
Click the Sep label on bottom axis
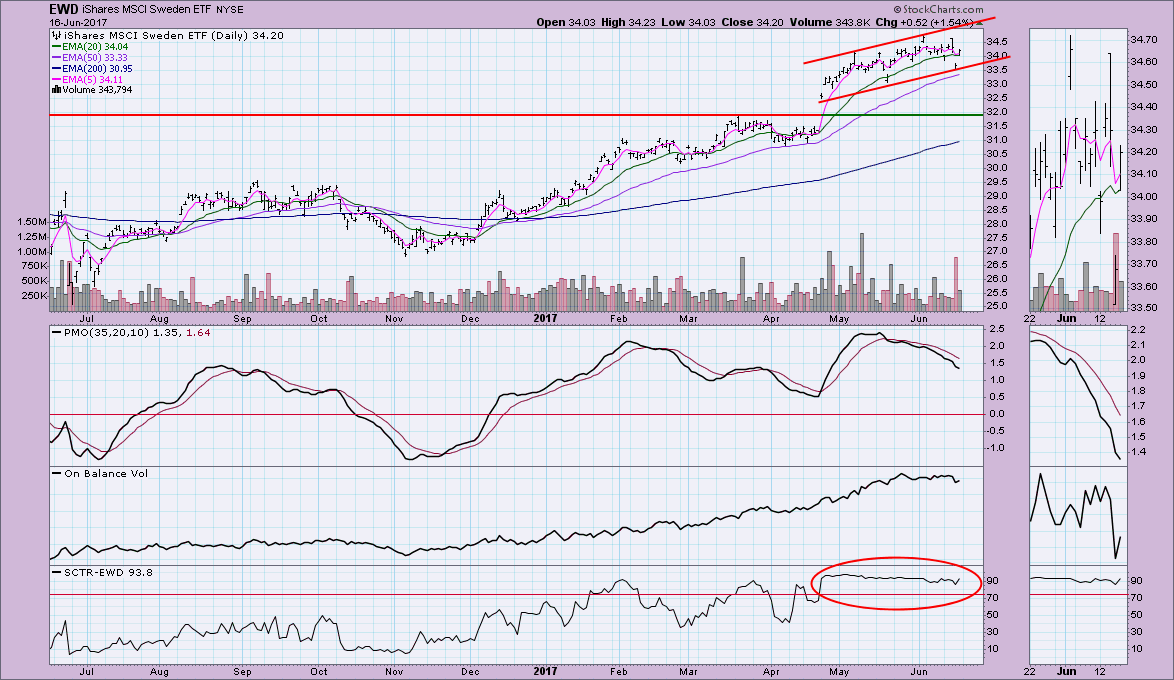pyautogui.click(x=243, y=671)
